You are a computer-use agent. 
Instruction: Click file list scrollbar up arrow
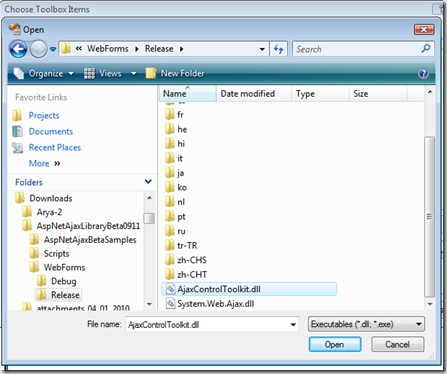[430, 92]
